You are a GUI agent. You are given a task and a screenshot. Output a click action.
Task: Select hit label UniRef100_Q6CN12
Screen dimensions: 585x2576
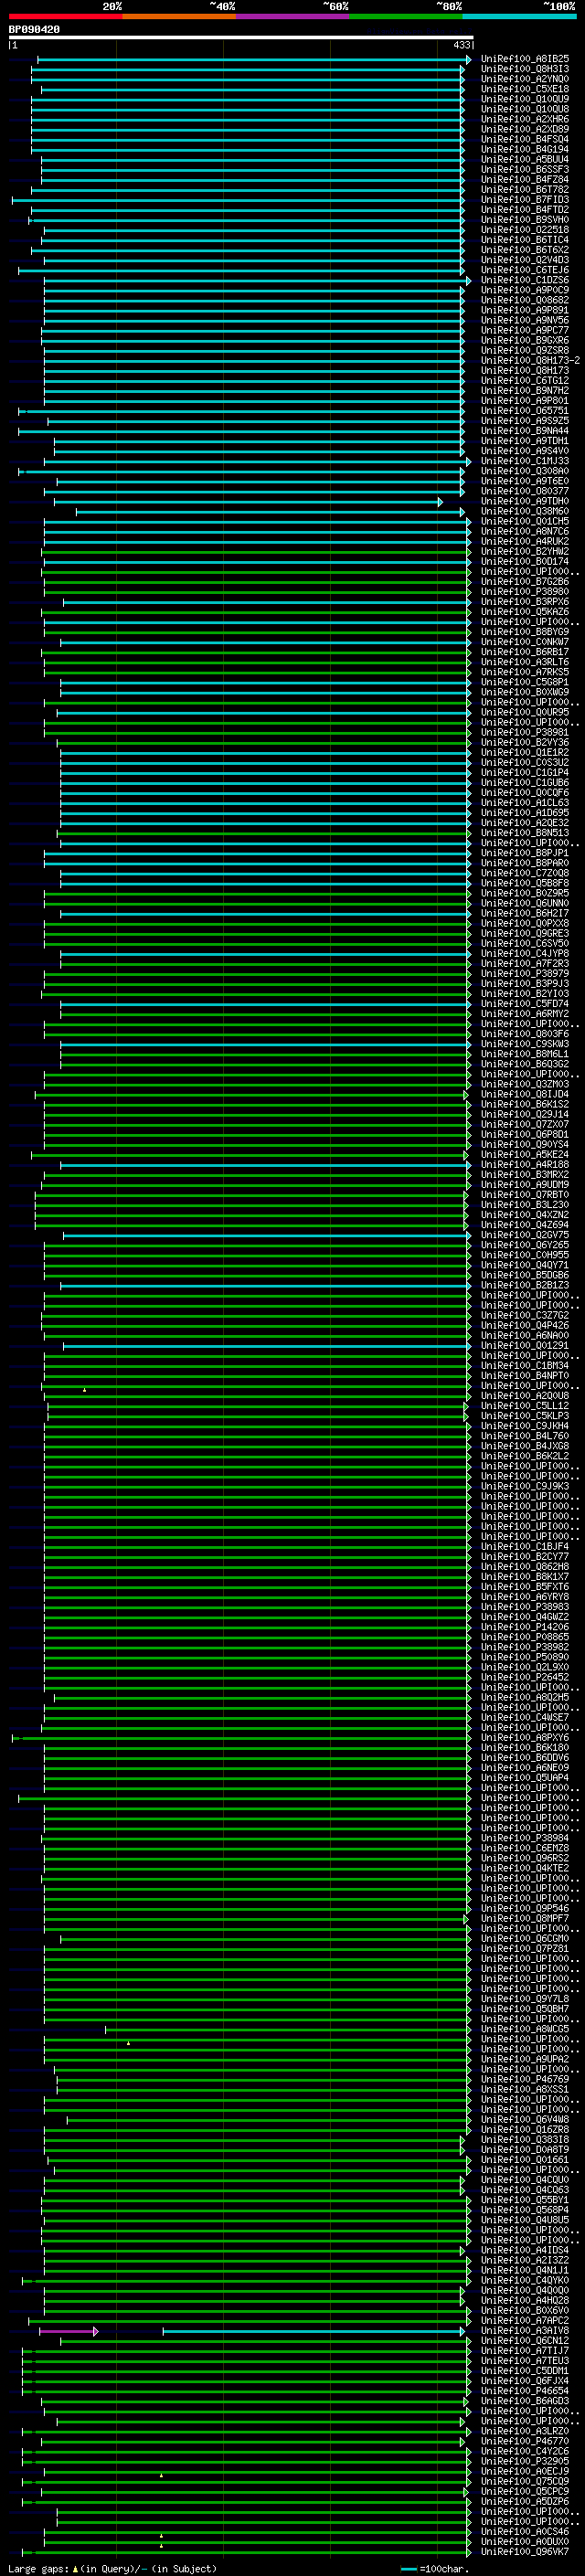click(x=524, y=2340)
